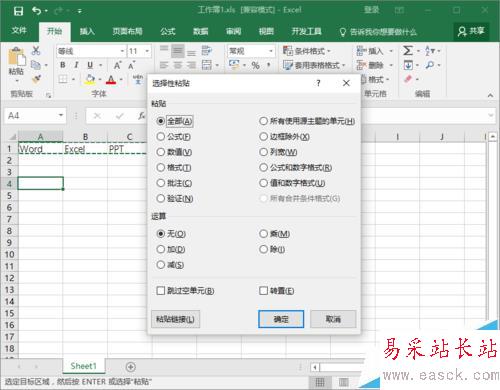Click the 确定 button
500x390 pixels.
281,319
